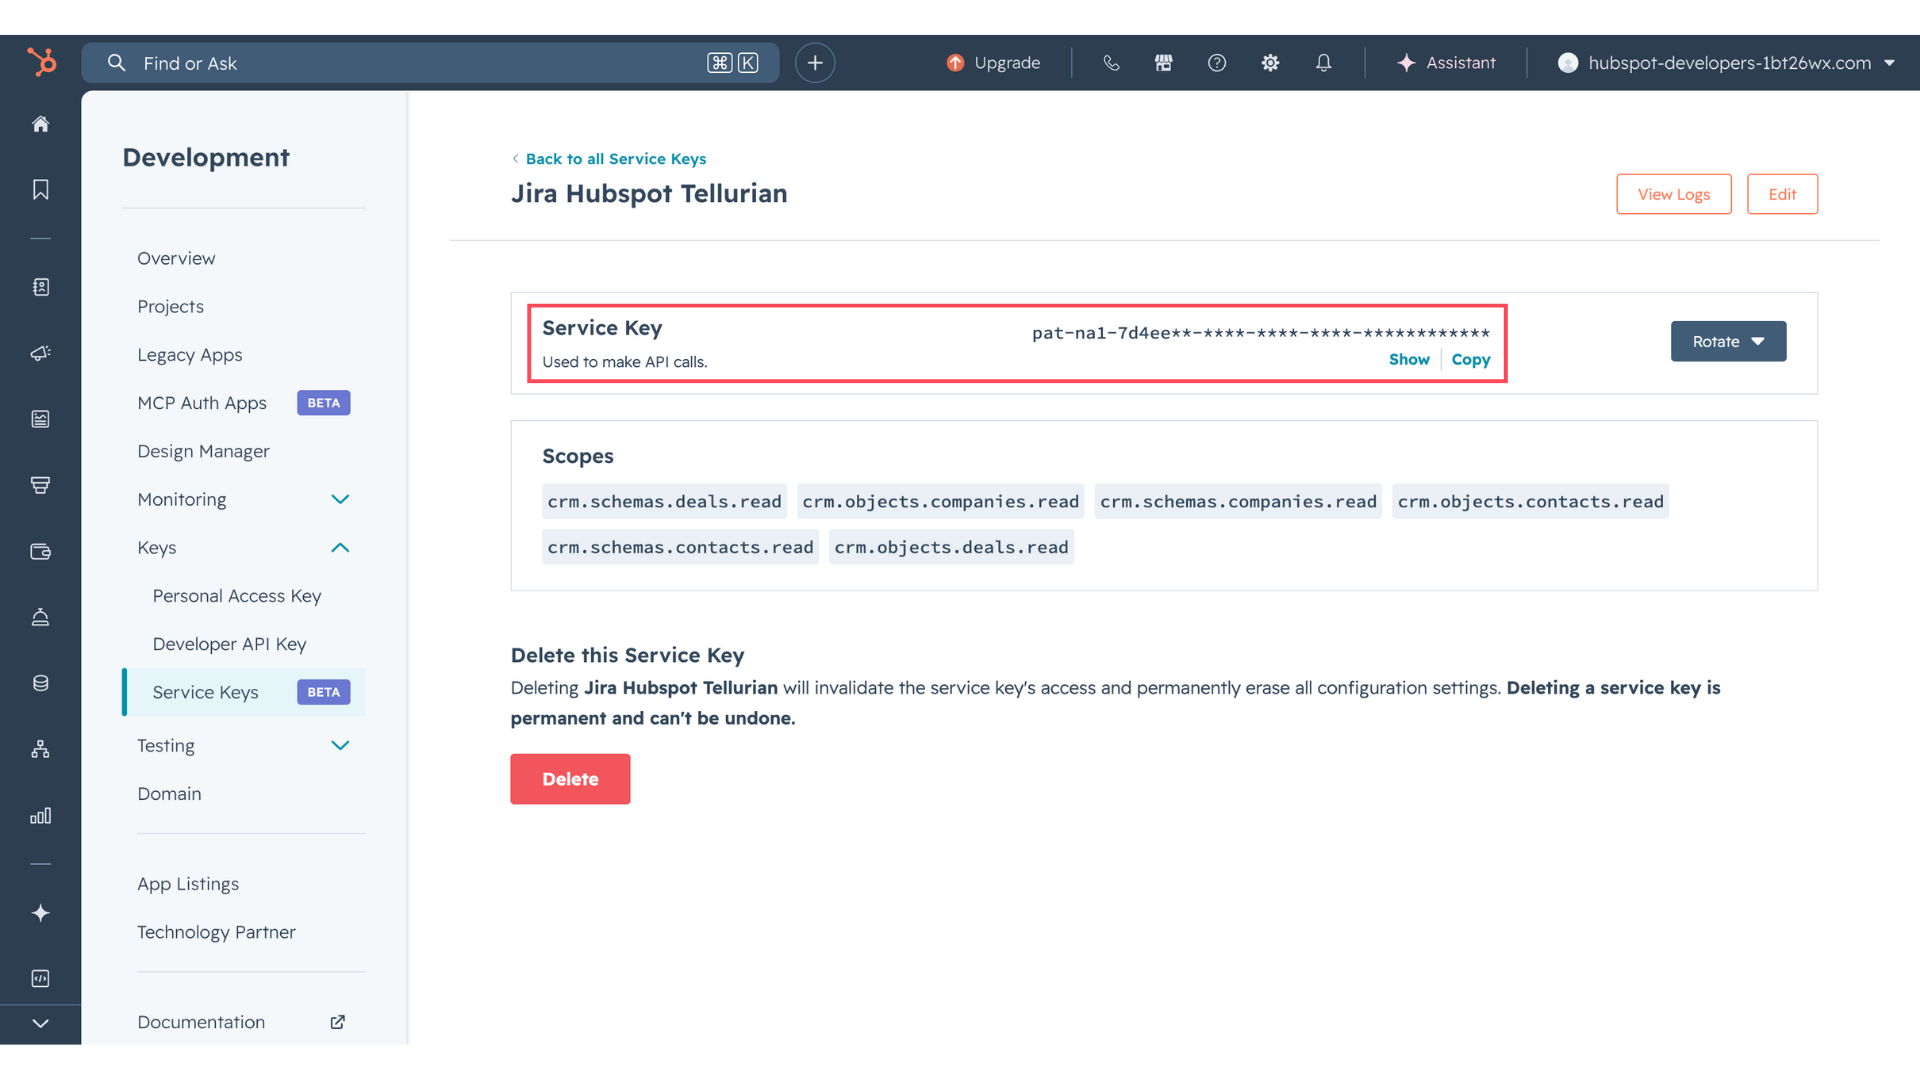The width and height of the screenshot is (1920, 1080).
Task: Open App Listings in the sidebar
Action: (188, 884)
